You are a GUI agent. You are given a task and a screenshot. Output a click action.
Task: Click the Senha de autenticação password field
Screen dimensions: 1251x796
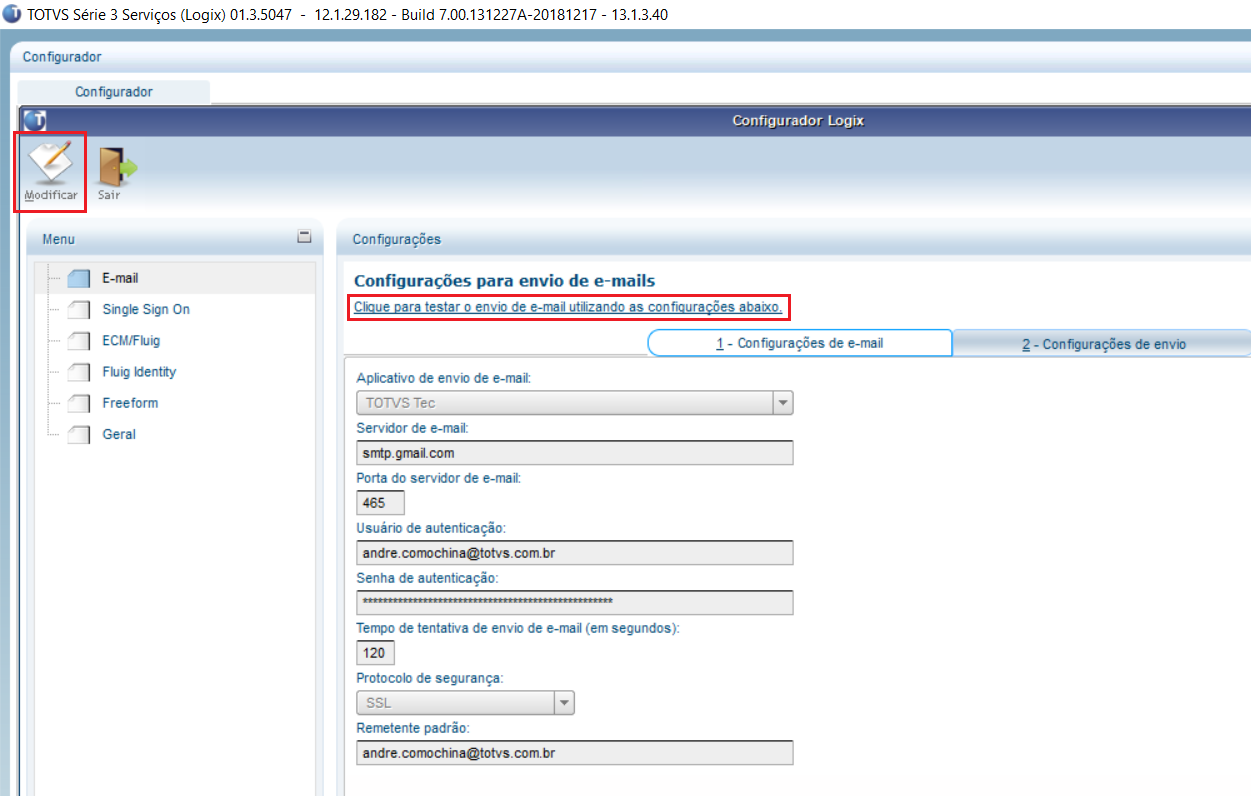pos(575,602)
